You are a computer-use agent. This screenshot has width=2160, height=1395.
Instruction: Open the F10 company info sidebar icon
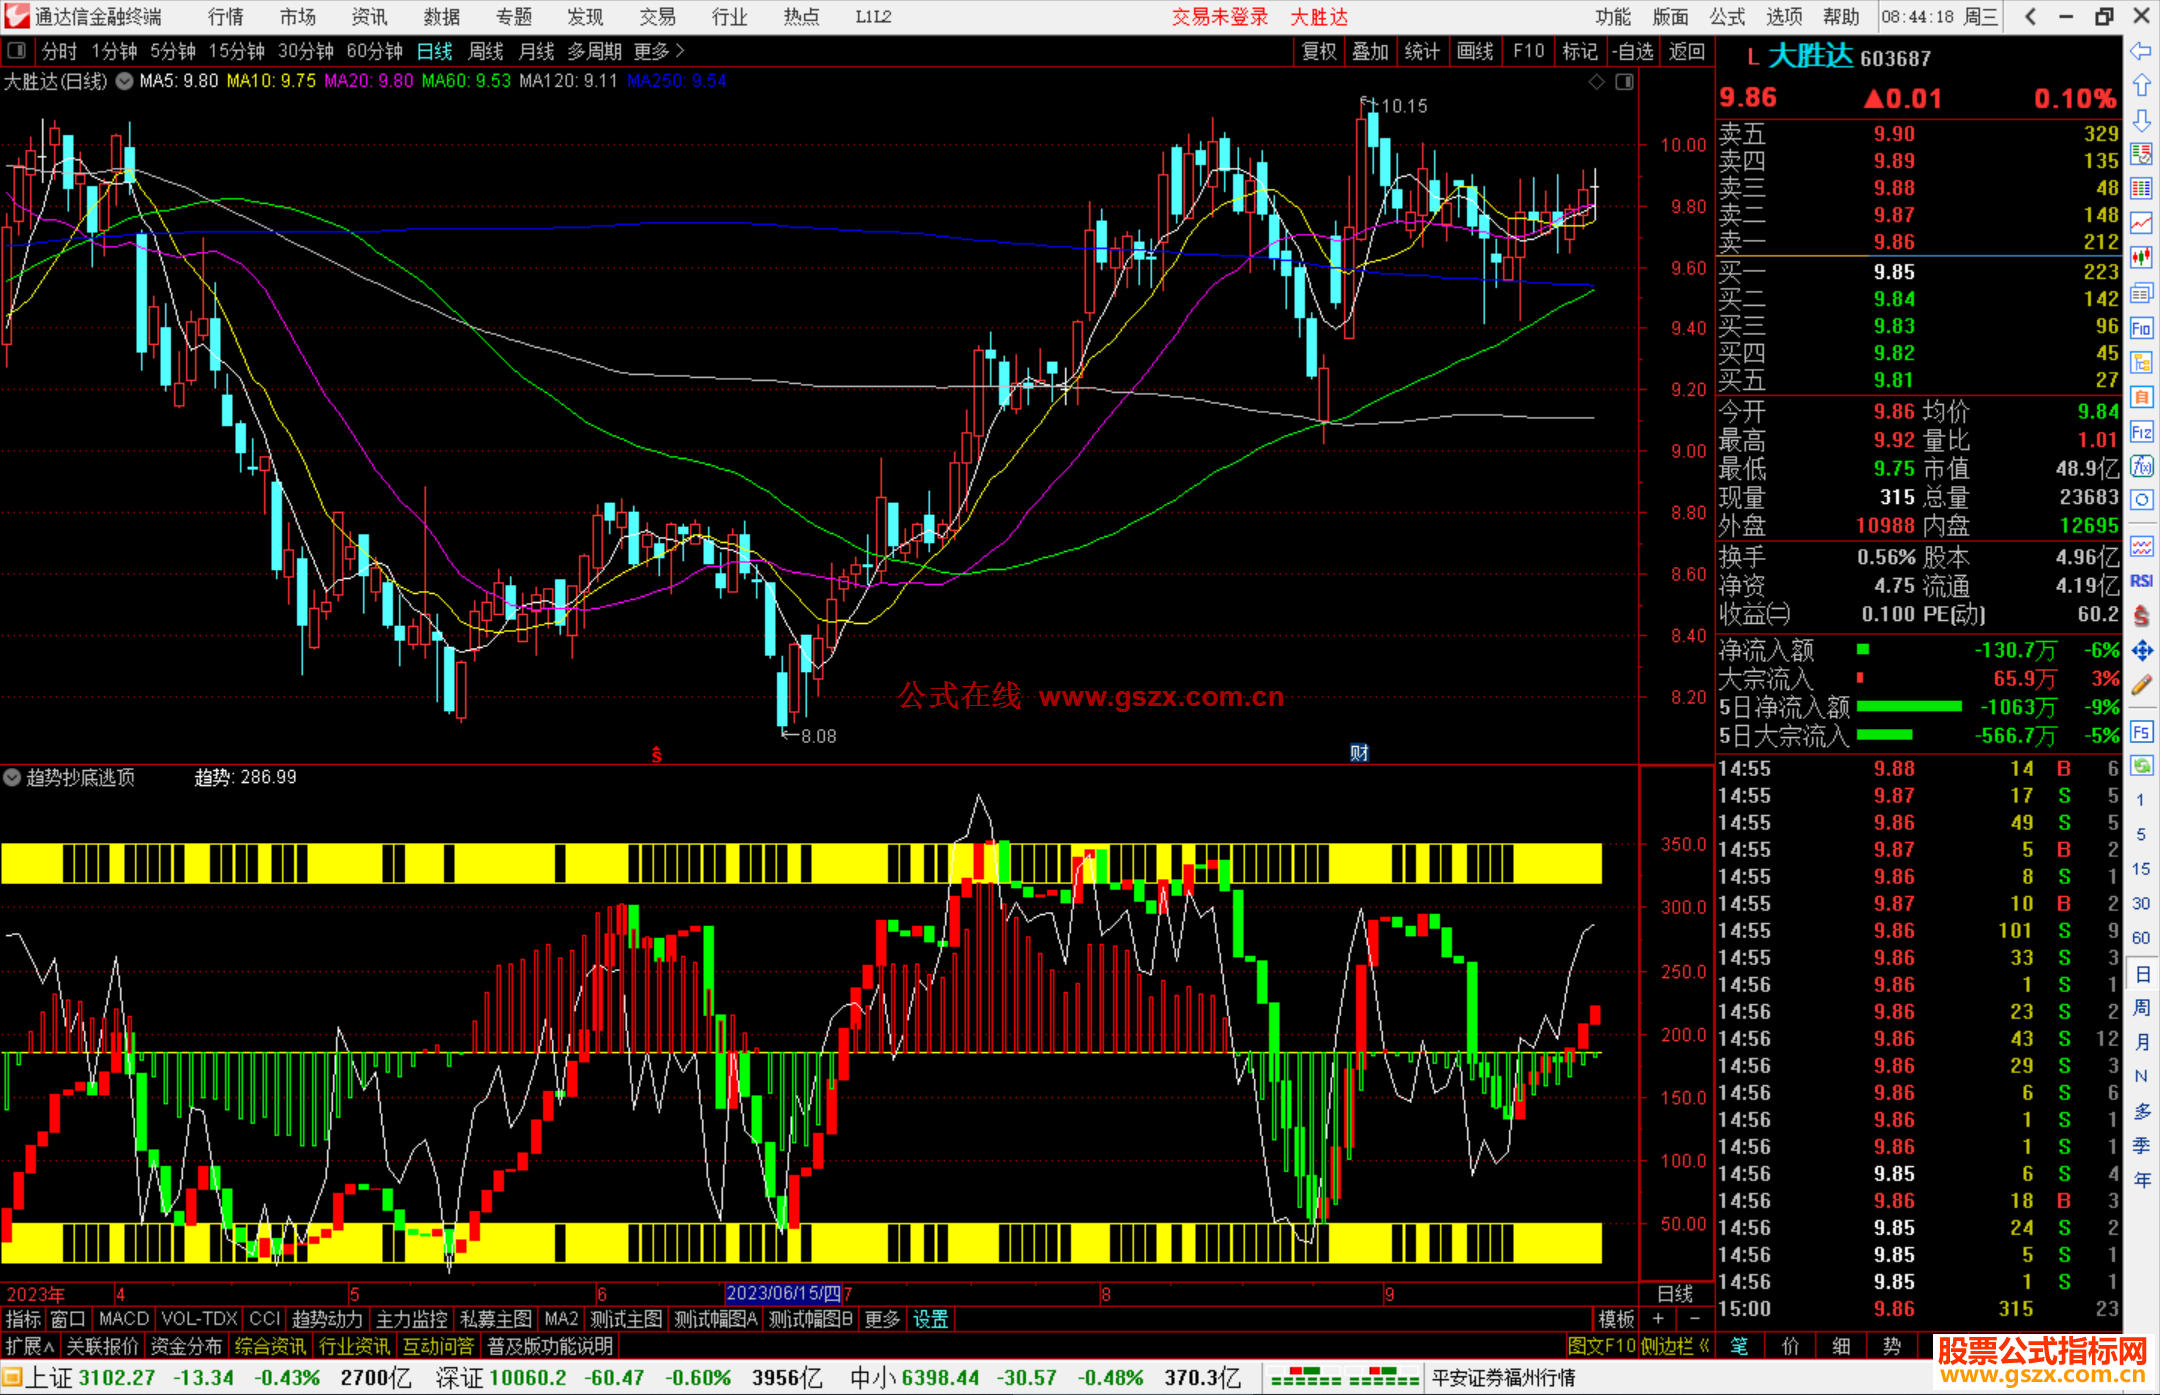2141,328
